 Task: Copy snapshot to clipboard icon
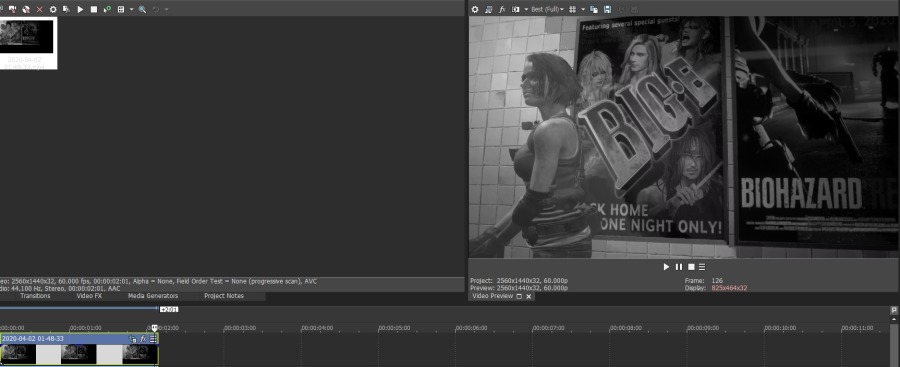point(593,9)
